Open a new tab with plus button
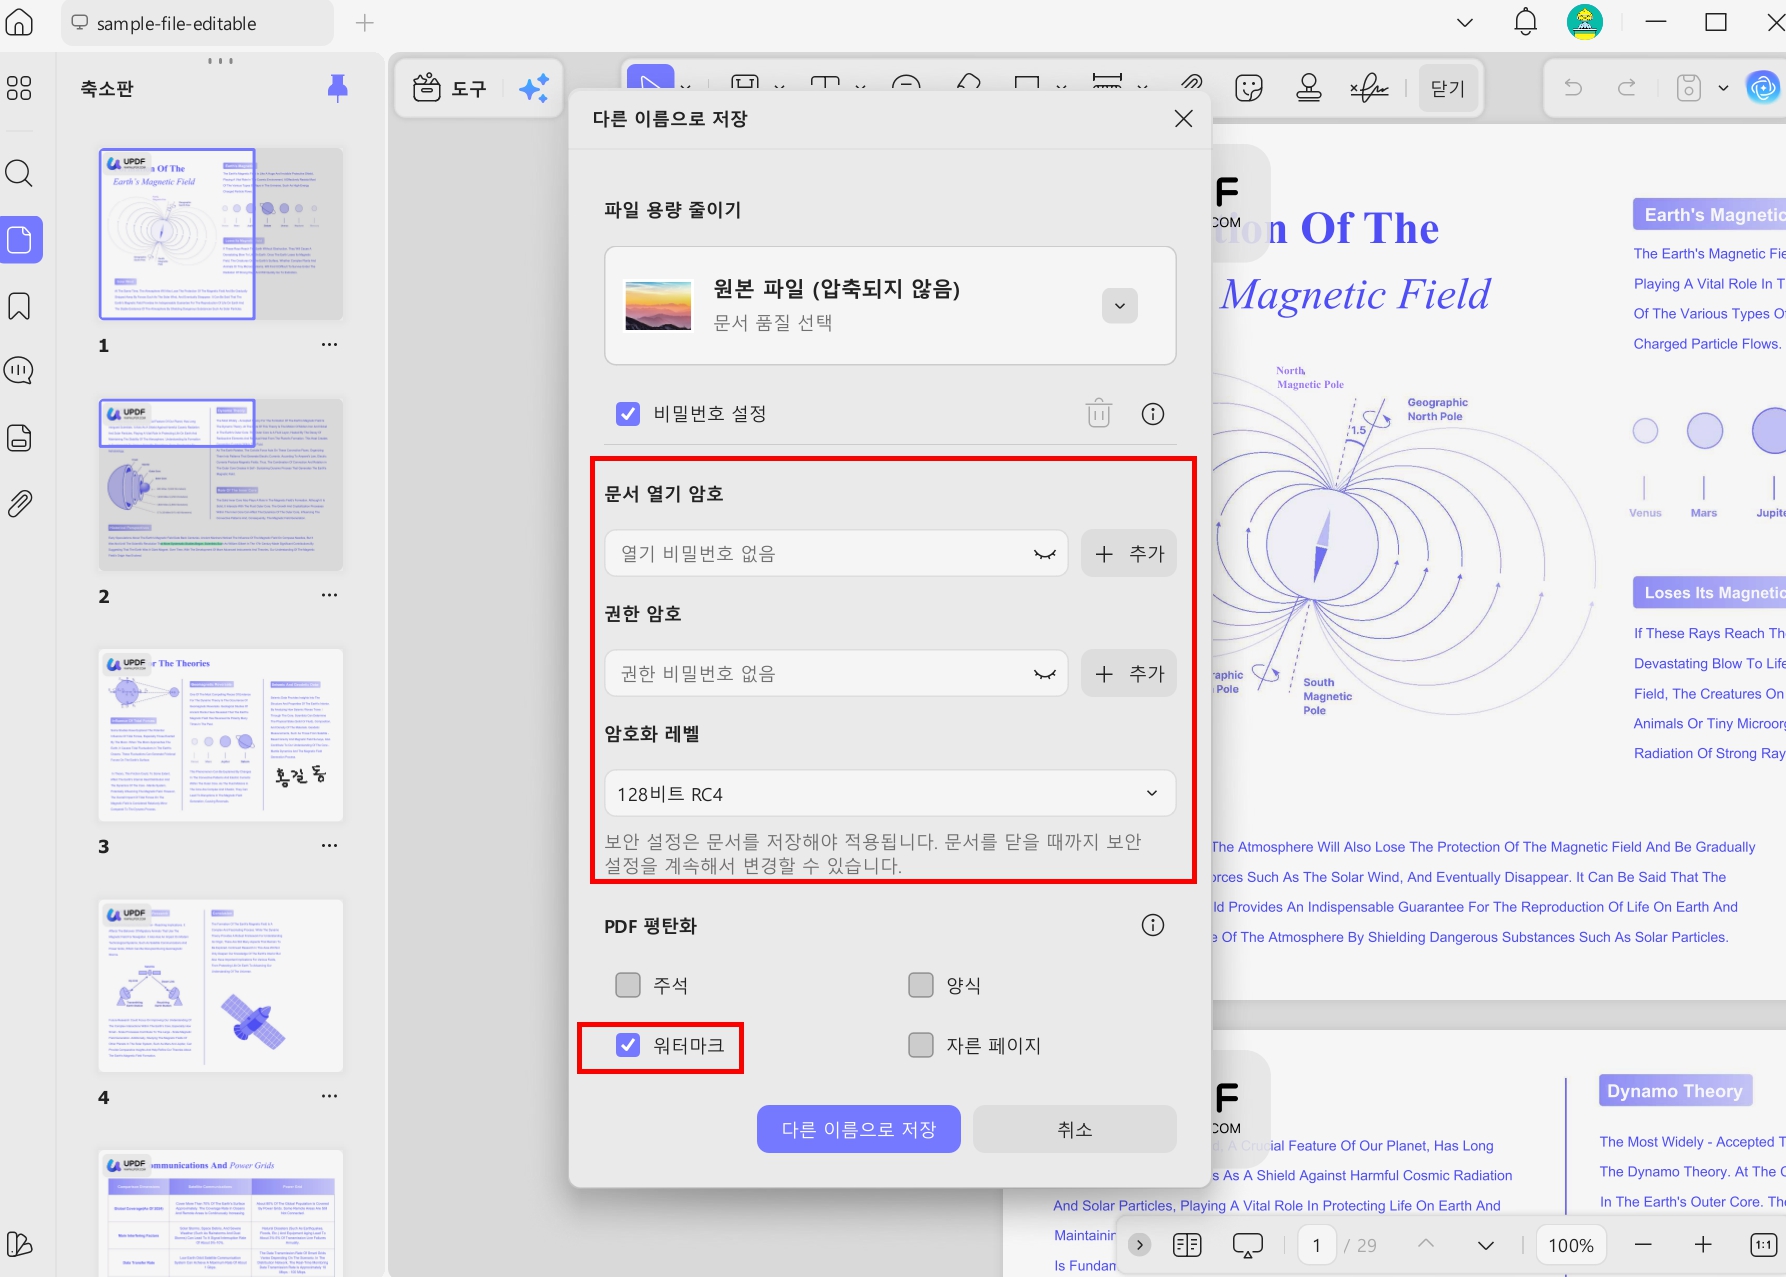 click(365, 22)
